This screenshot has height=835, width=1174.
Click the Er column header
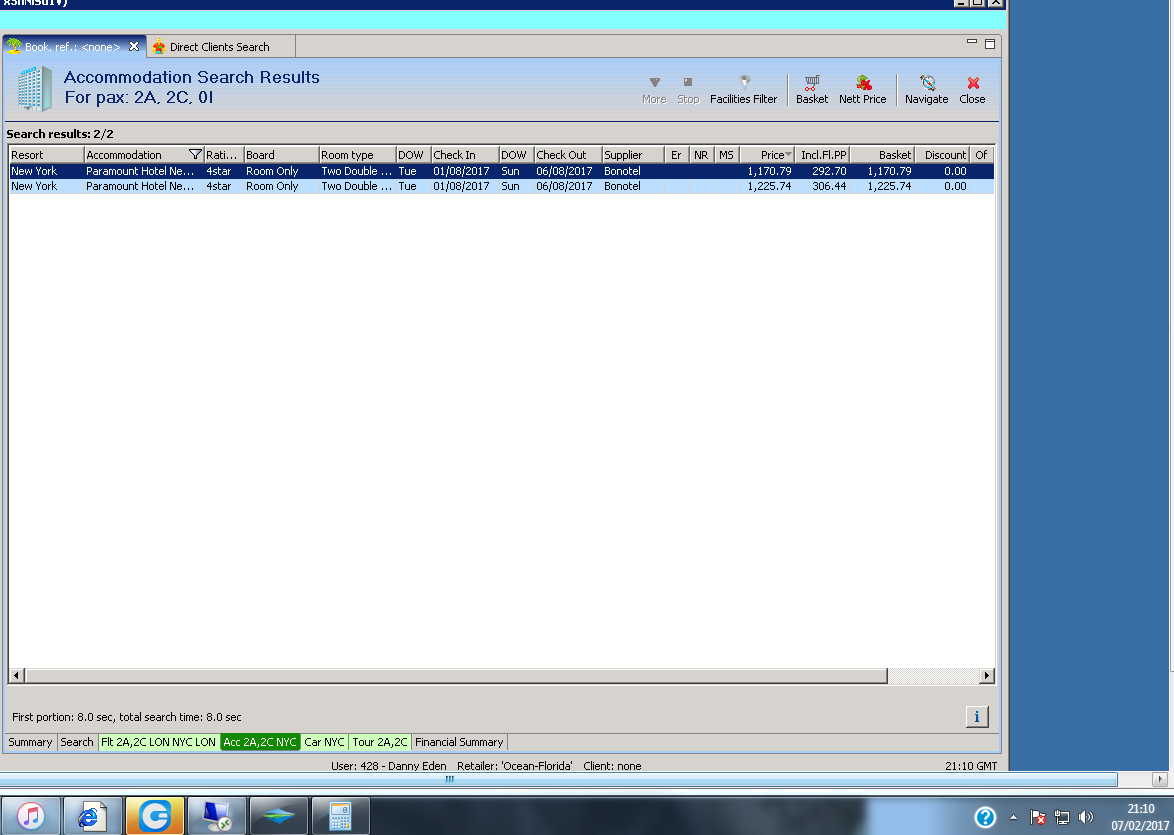coord(676,154)
